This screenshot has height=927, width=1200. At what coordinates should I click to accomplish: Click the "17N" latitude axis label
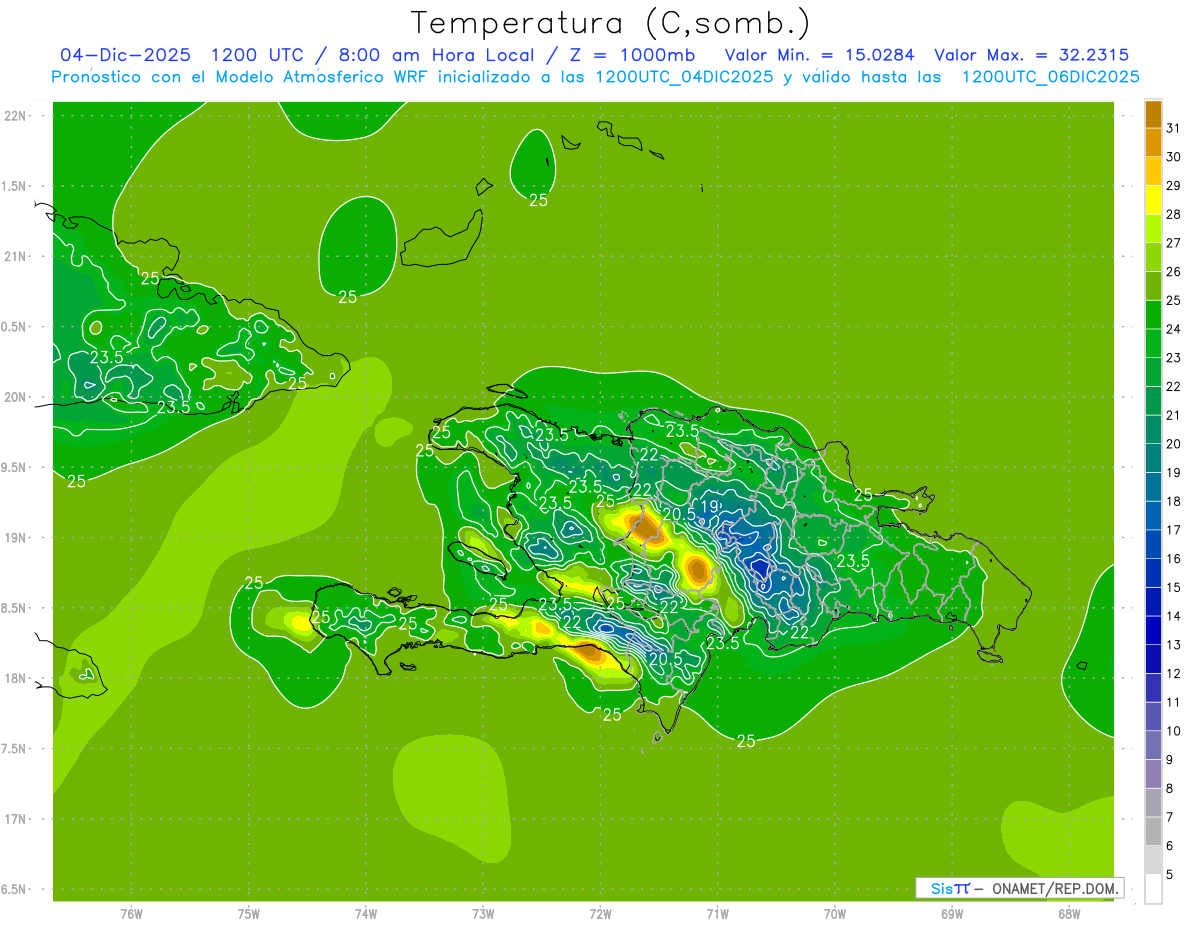point(15,819)
